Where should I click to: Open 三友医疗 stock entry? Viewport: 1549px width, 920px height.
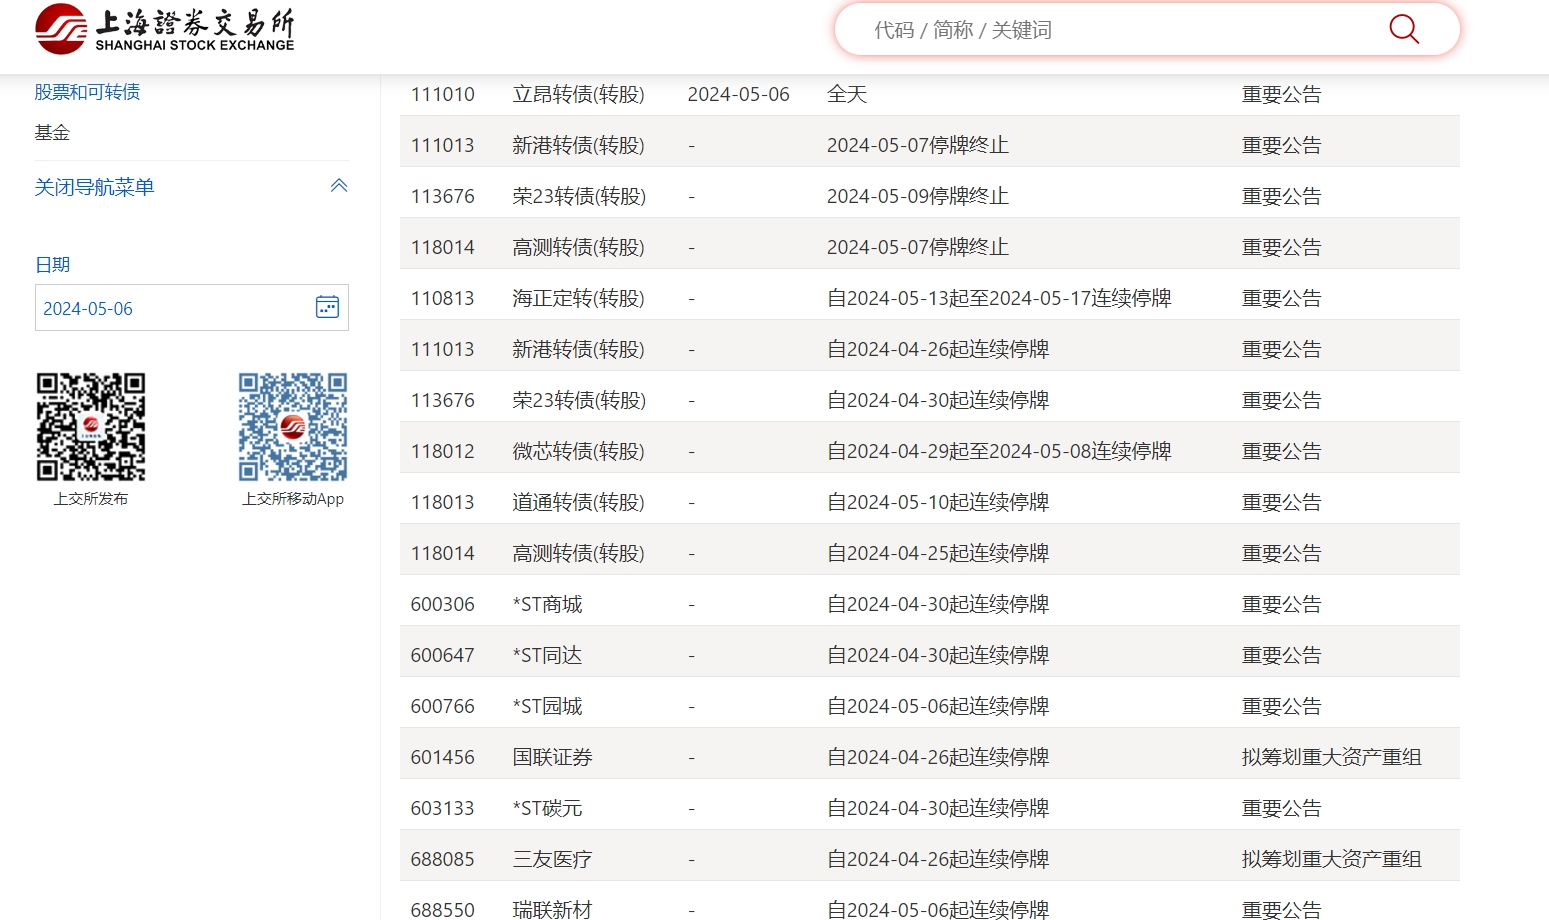pos(552,859)
